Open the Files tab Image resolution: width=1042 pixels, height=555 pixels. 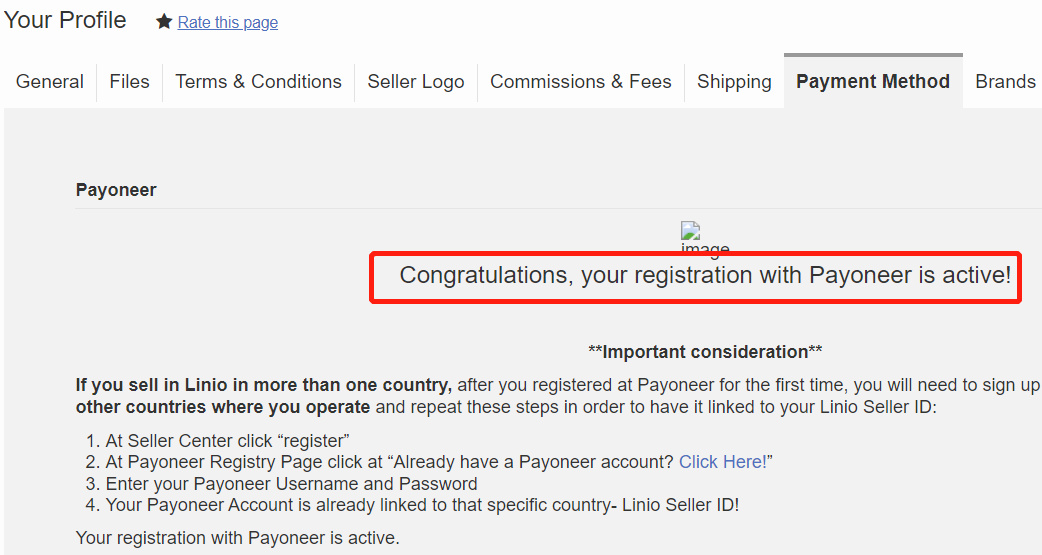tap(129, 82)
